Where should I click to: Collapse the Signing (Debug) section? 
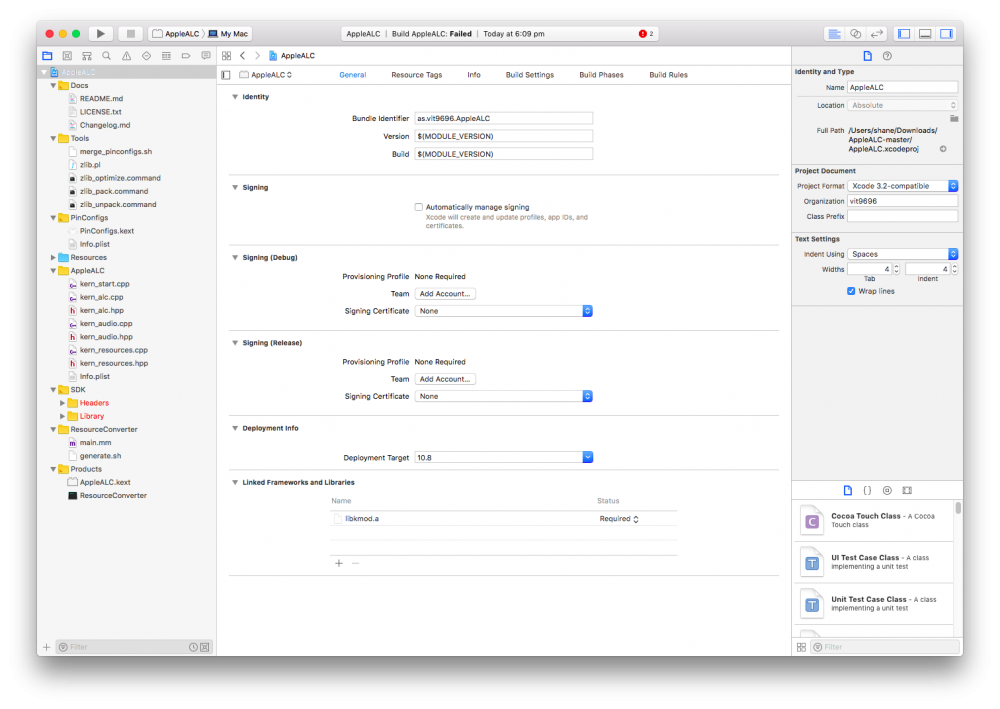(235, 258)
